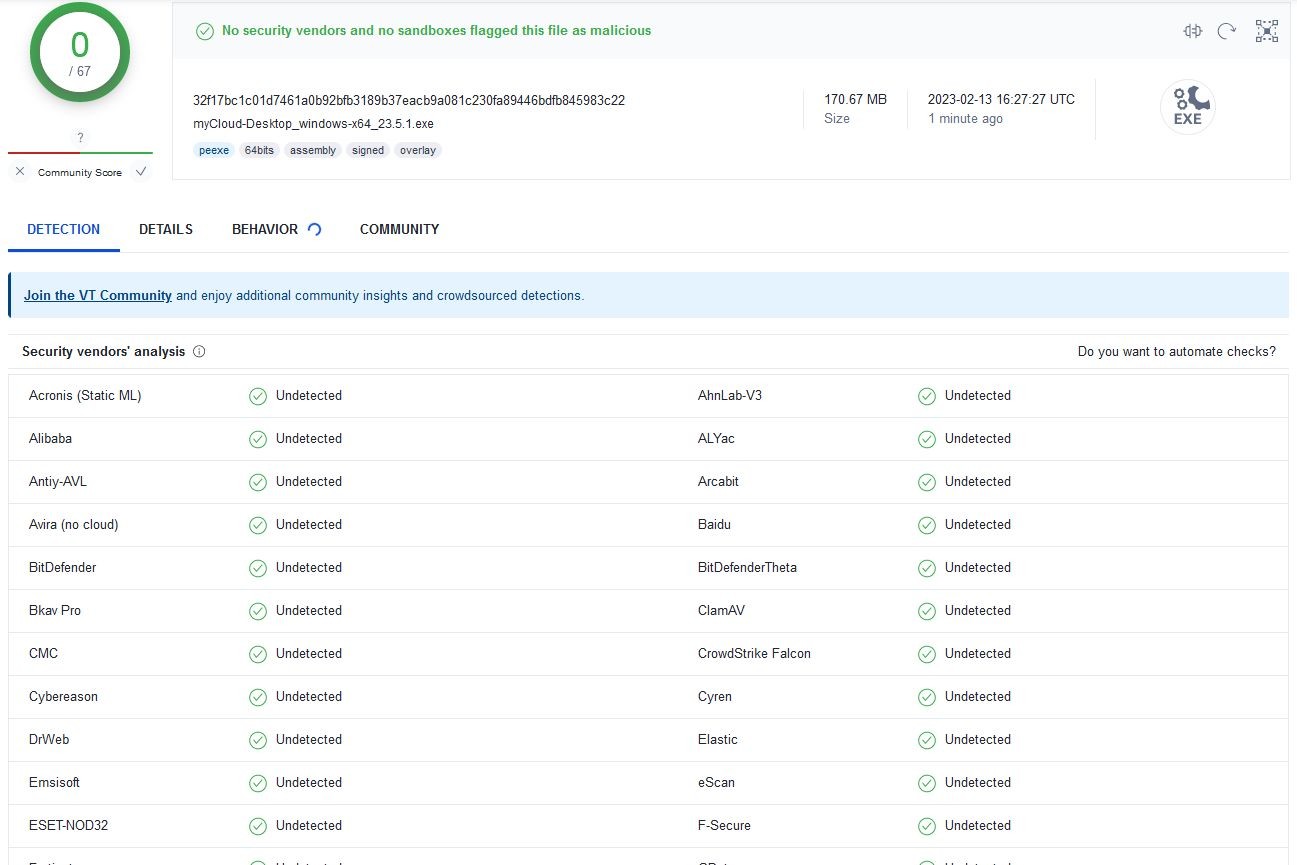Click the Join the VT Community link
1297x865 pixels.
click(97, 295)
